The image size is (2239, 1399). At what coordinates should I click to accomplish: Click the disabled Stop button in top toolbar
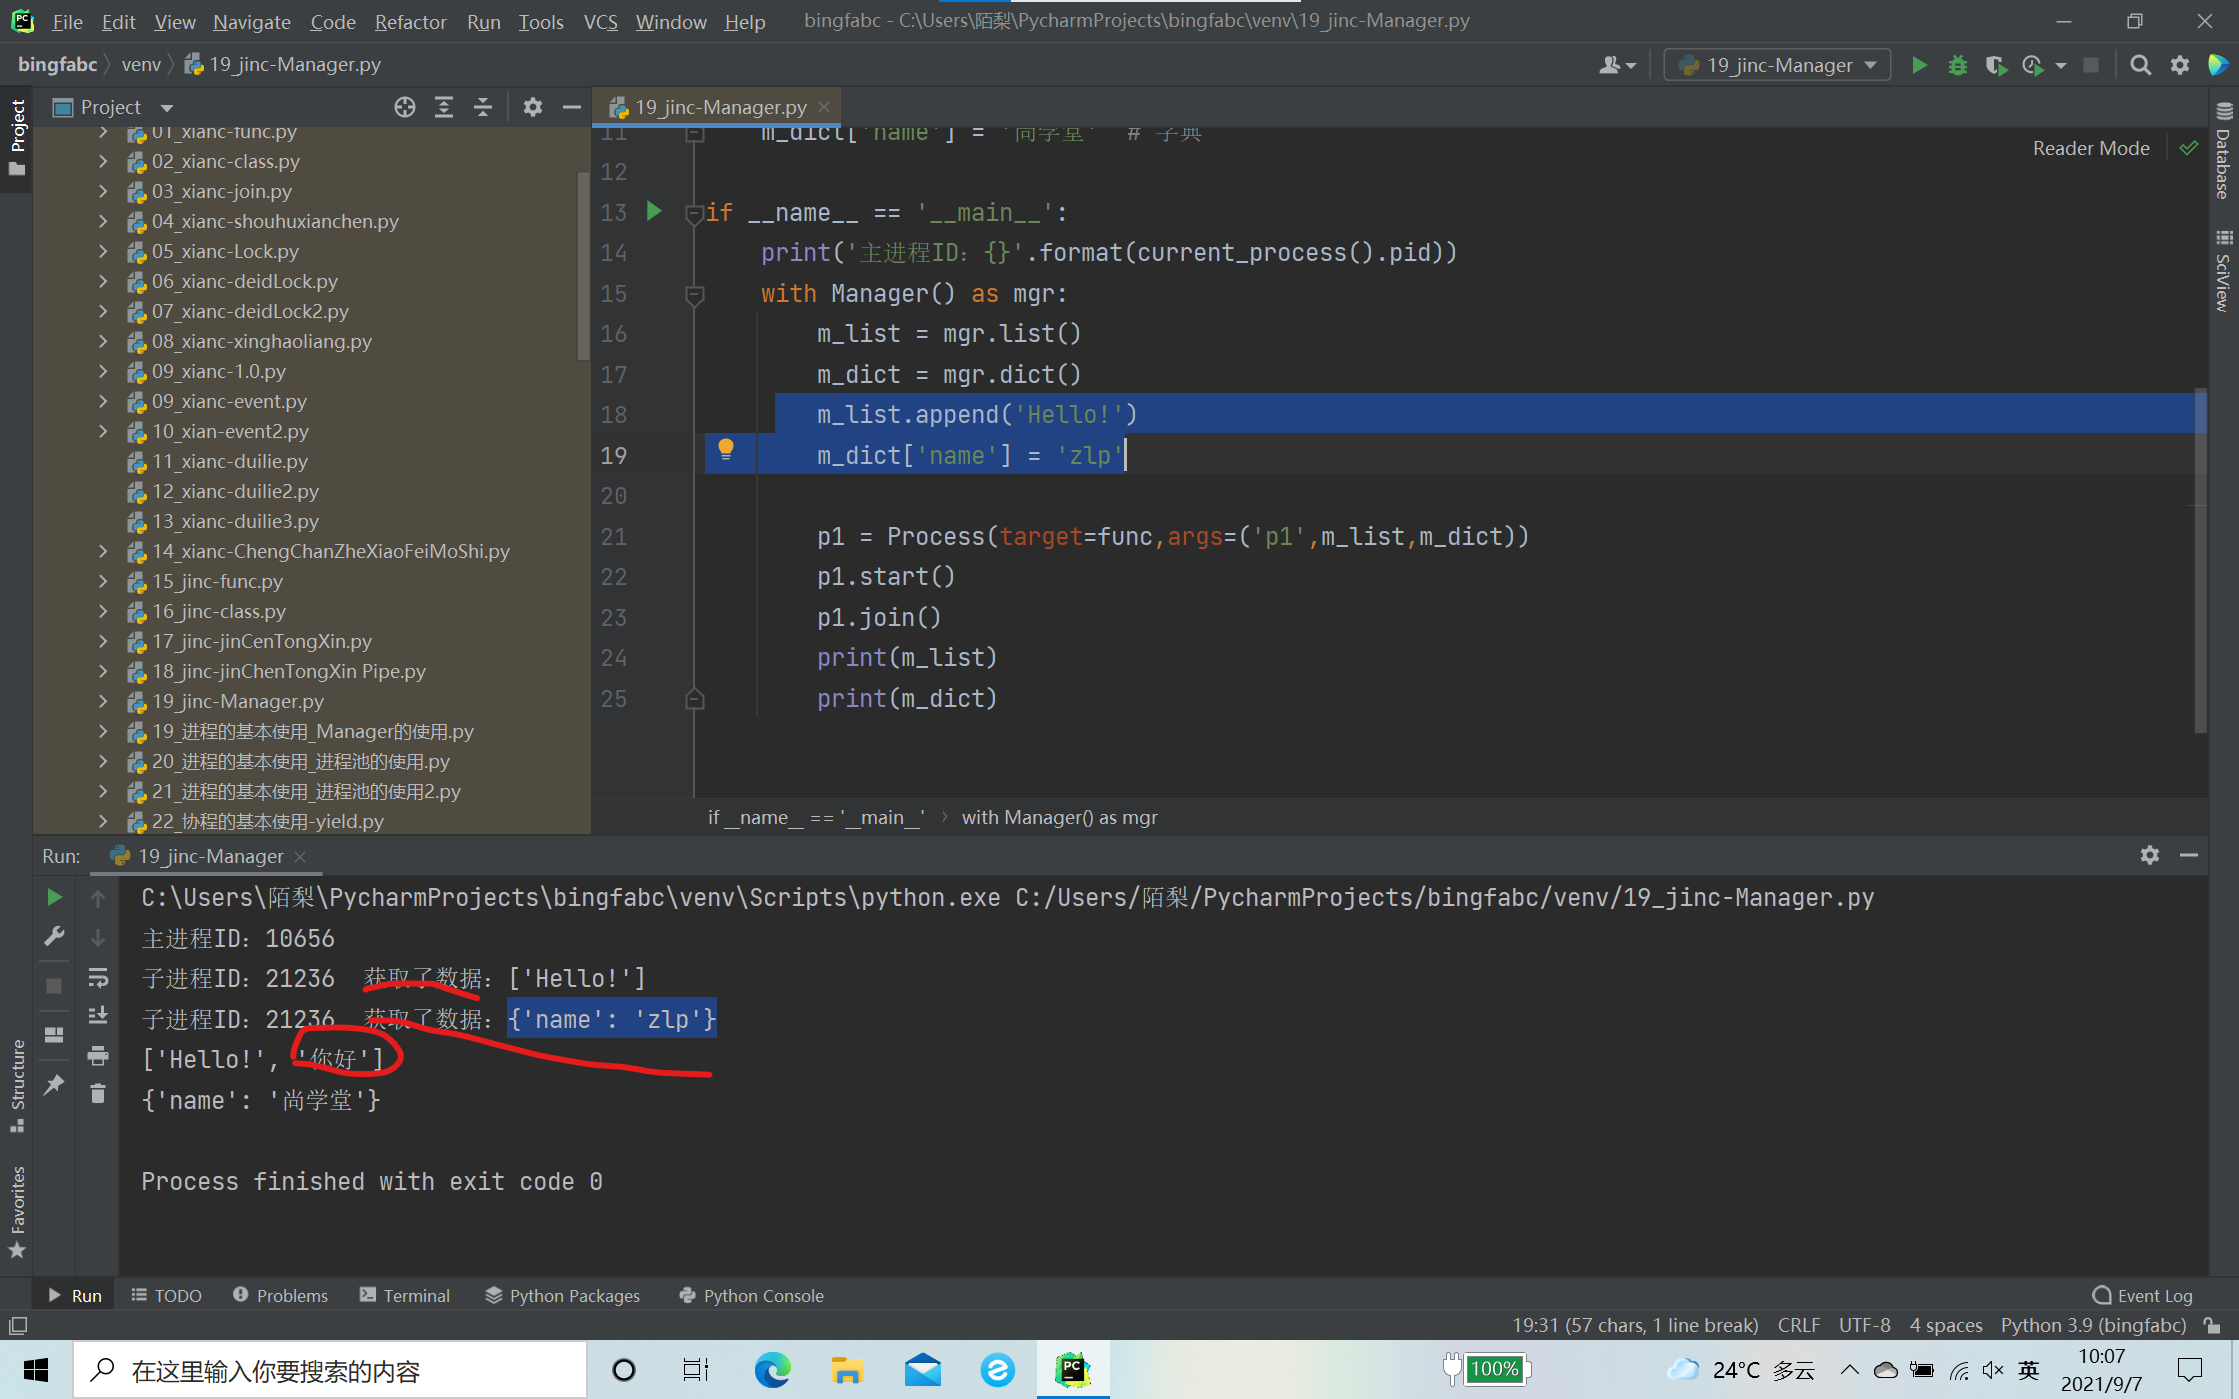2090,65
